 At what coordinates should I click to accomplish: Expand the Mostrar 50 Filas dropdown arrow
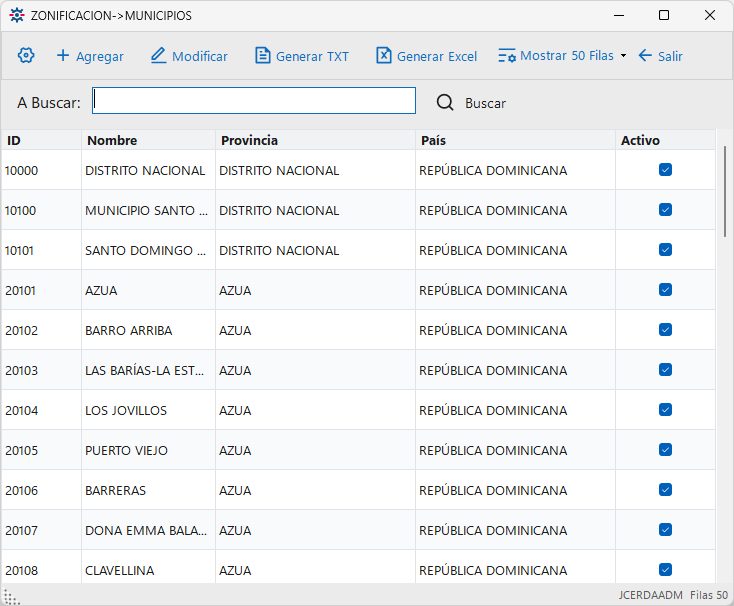[x=623, y=56]
